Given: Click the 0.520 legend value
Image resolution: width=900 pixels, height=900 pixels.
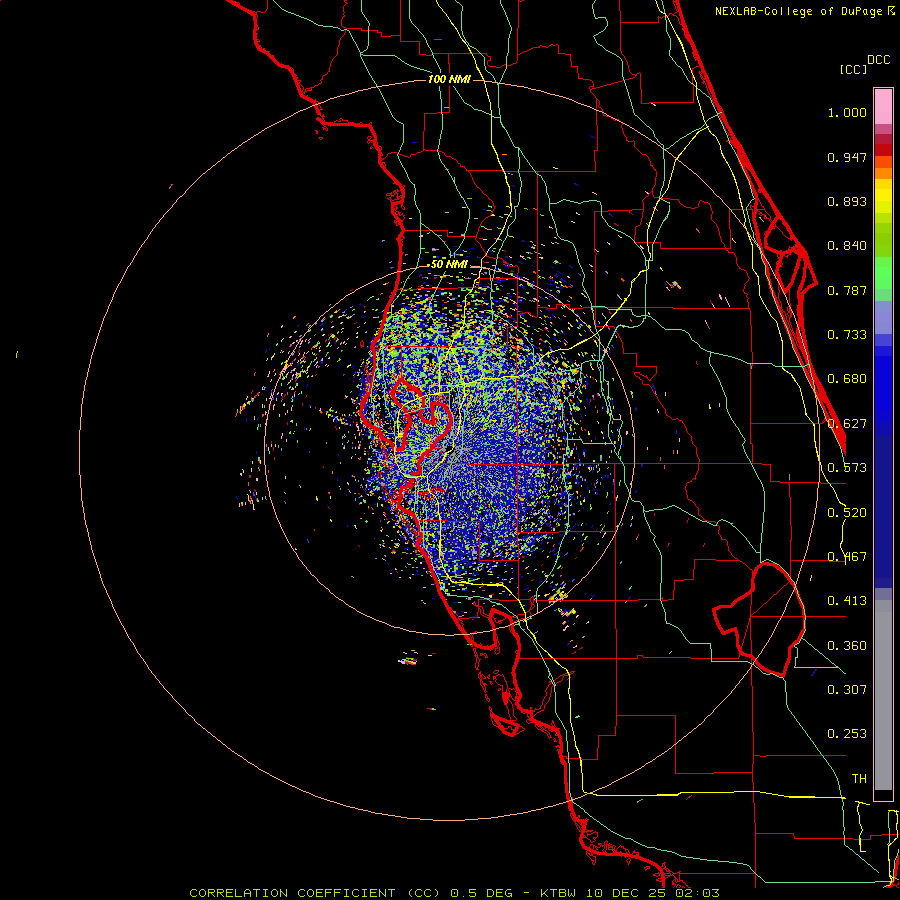Looking at the screenshot, I should point(847,513).
